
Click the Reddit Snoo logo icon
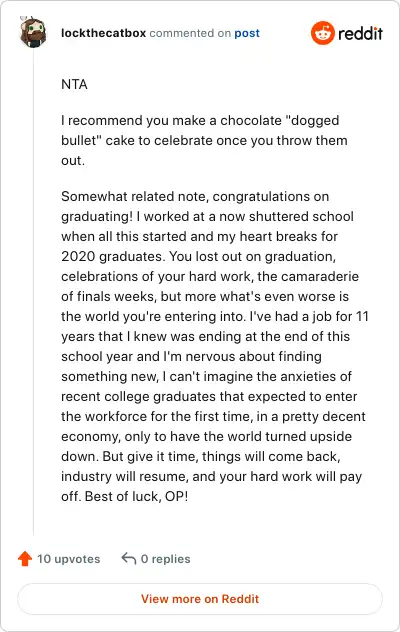(323, 33)
